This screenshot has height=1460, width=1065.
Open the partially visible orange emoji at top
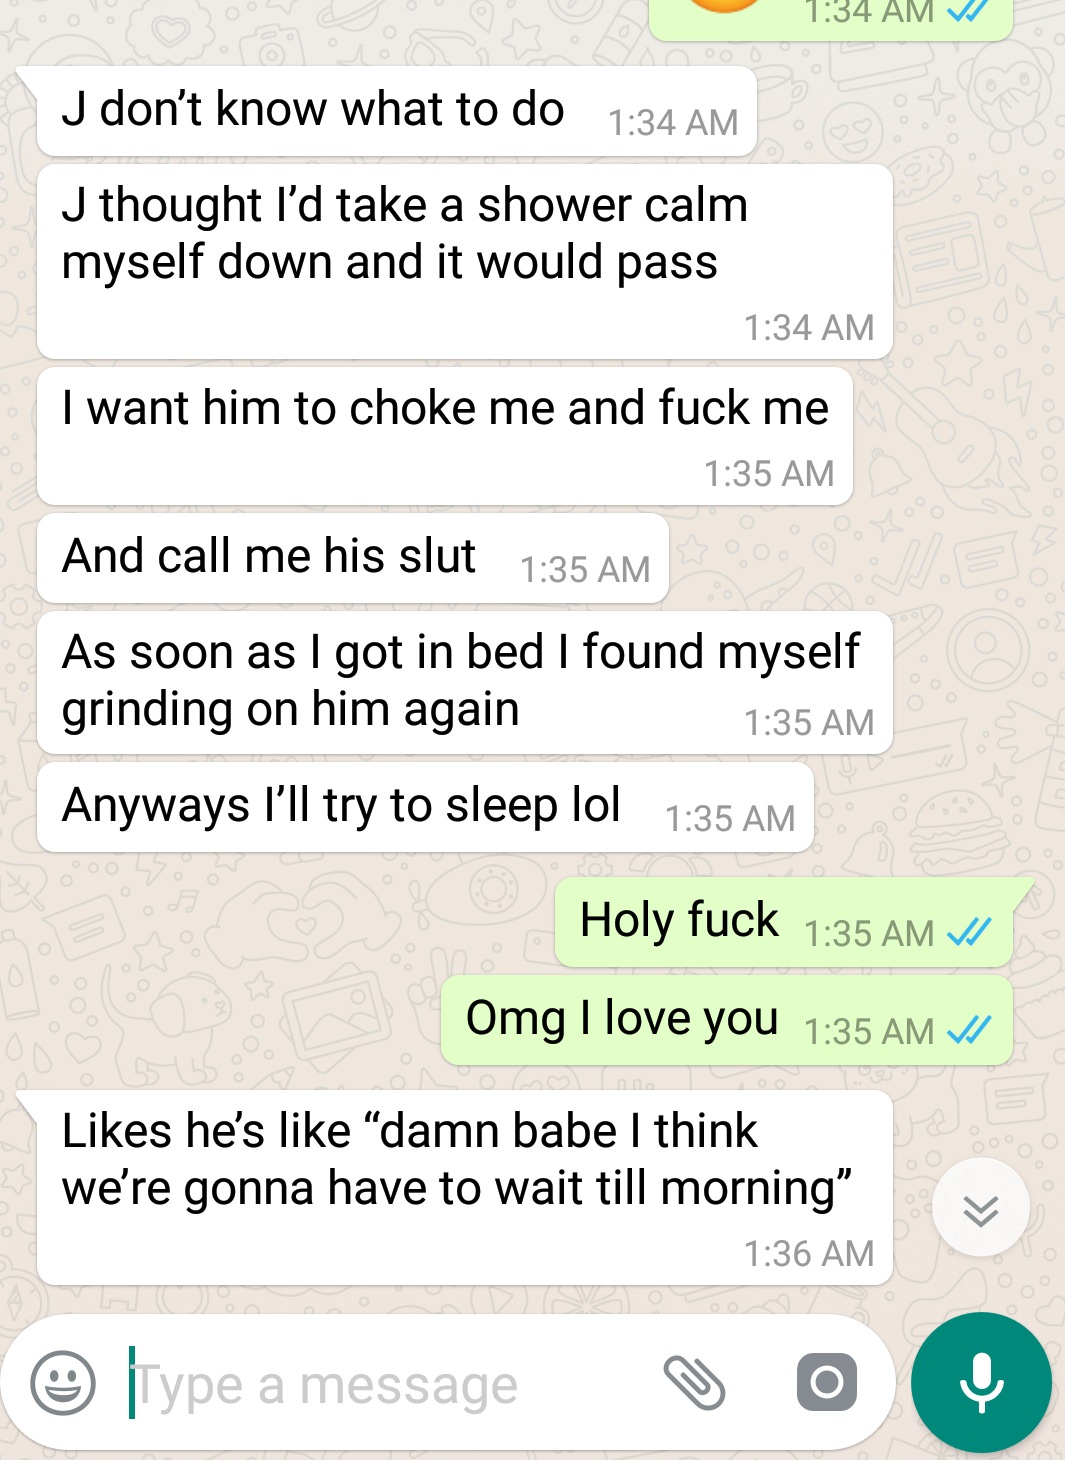(x=726, y=6)
